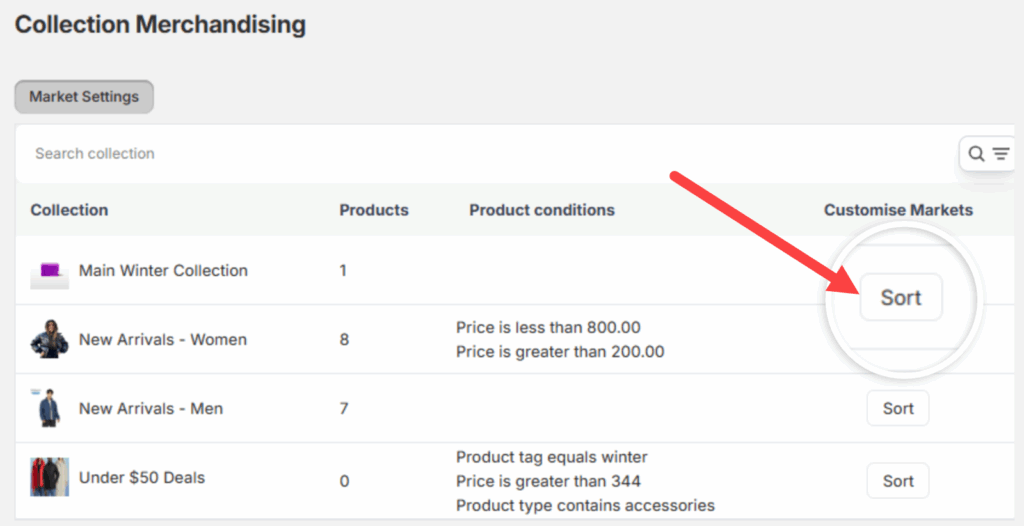Screen dimensions: 1024x526
Task: Open the filter lines icon
Action: (1000, 154)
